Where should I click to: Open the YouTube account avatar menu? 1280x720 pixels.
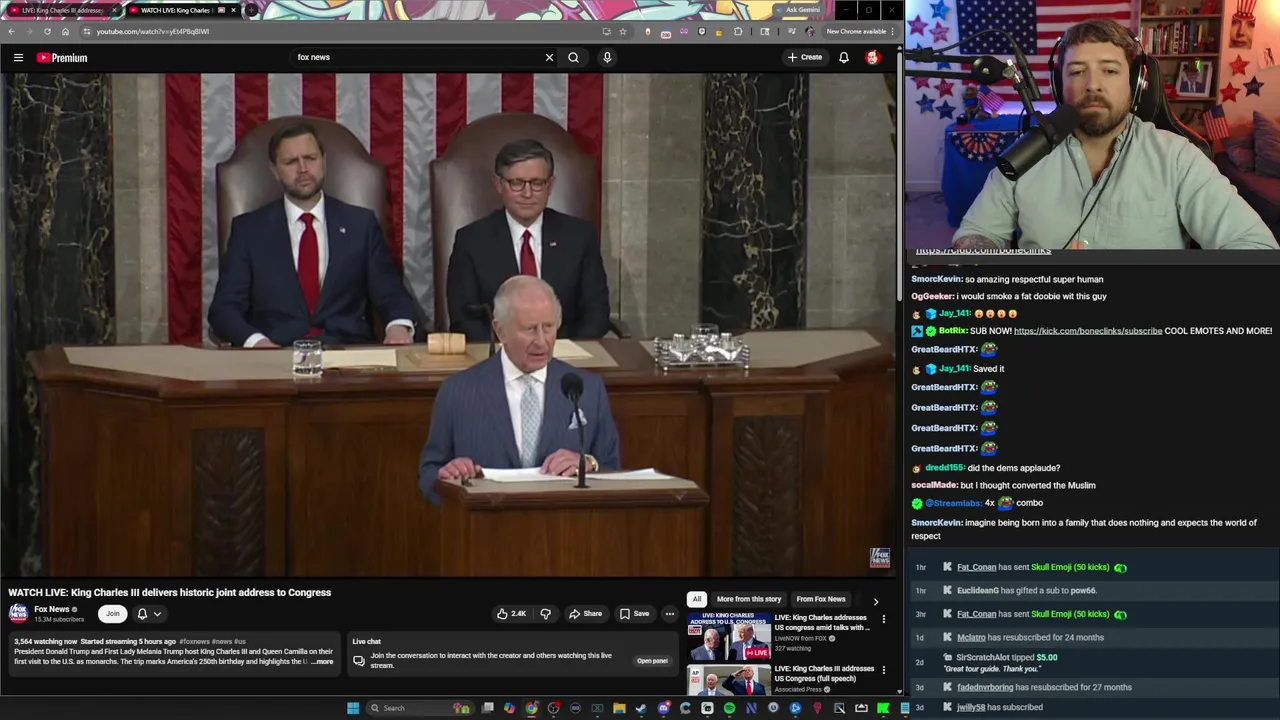(873, 58)
